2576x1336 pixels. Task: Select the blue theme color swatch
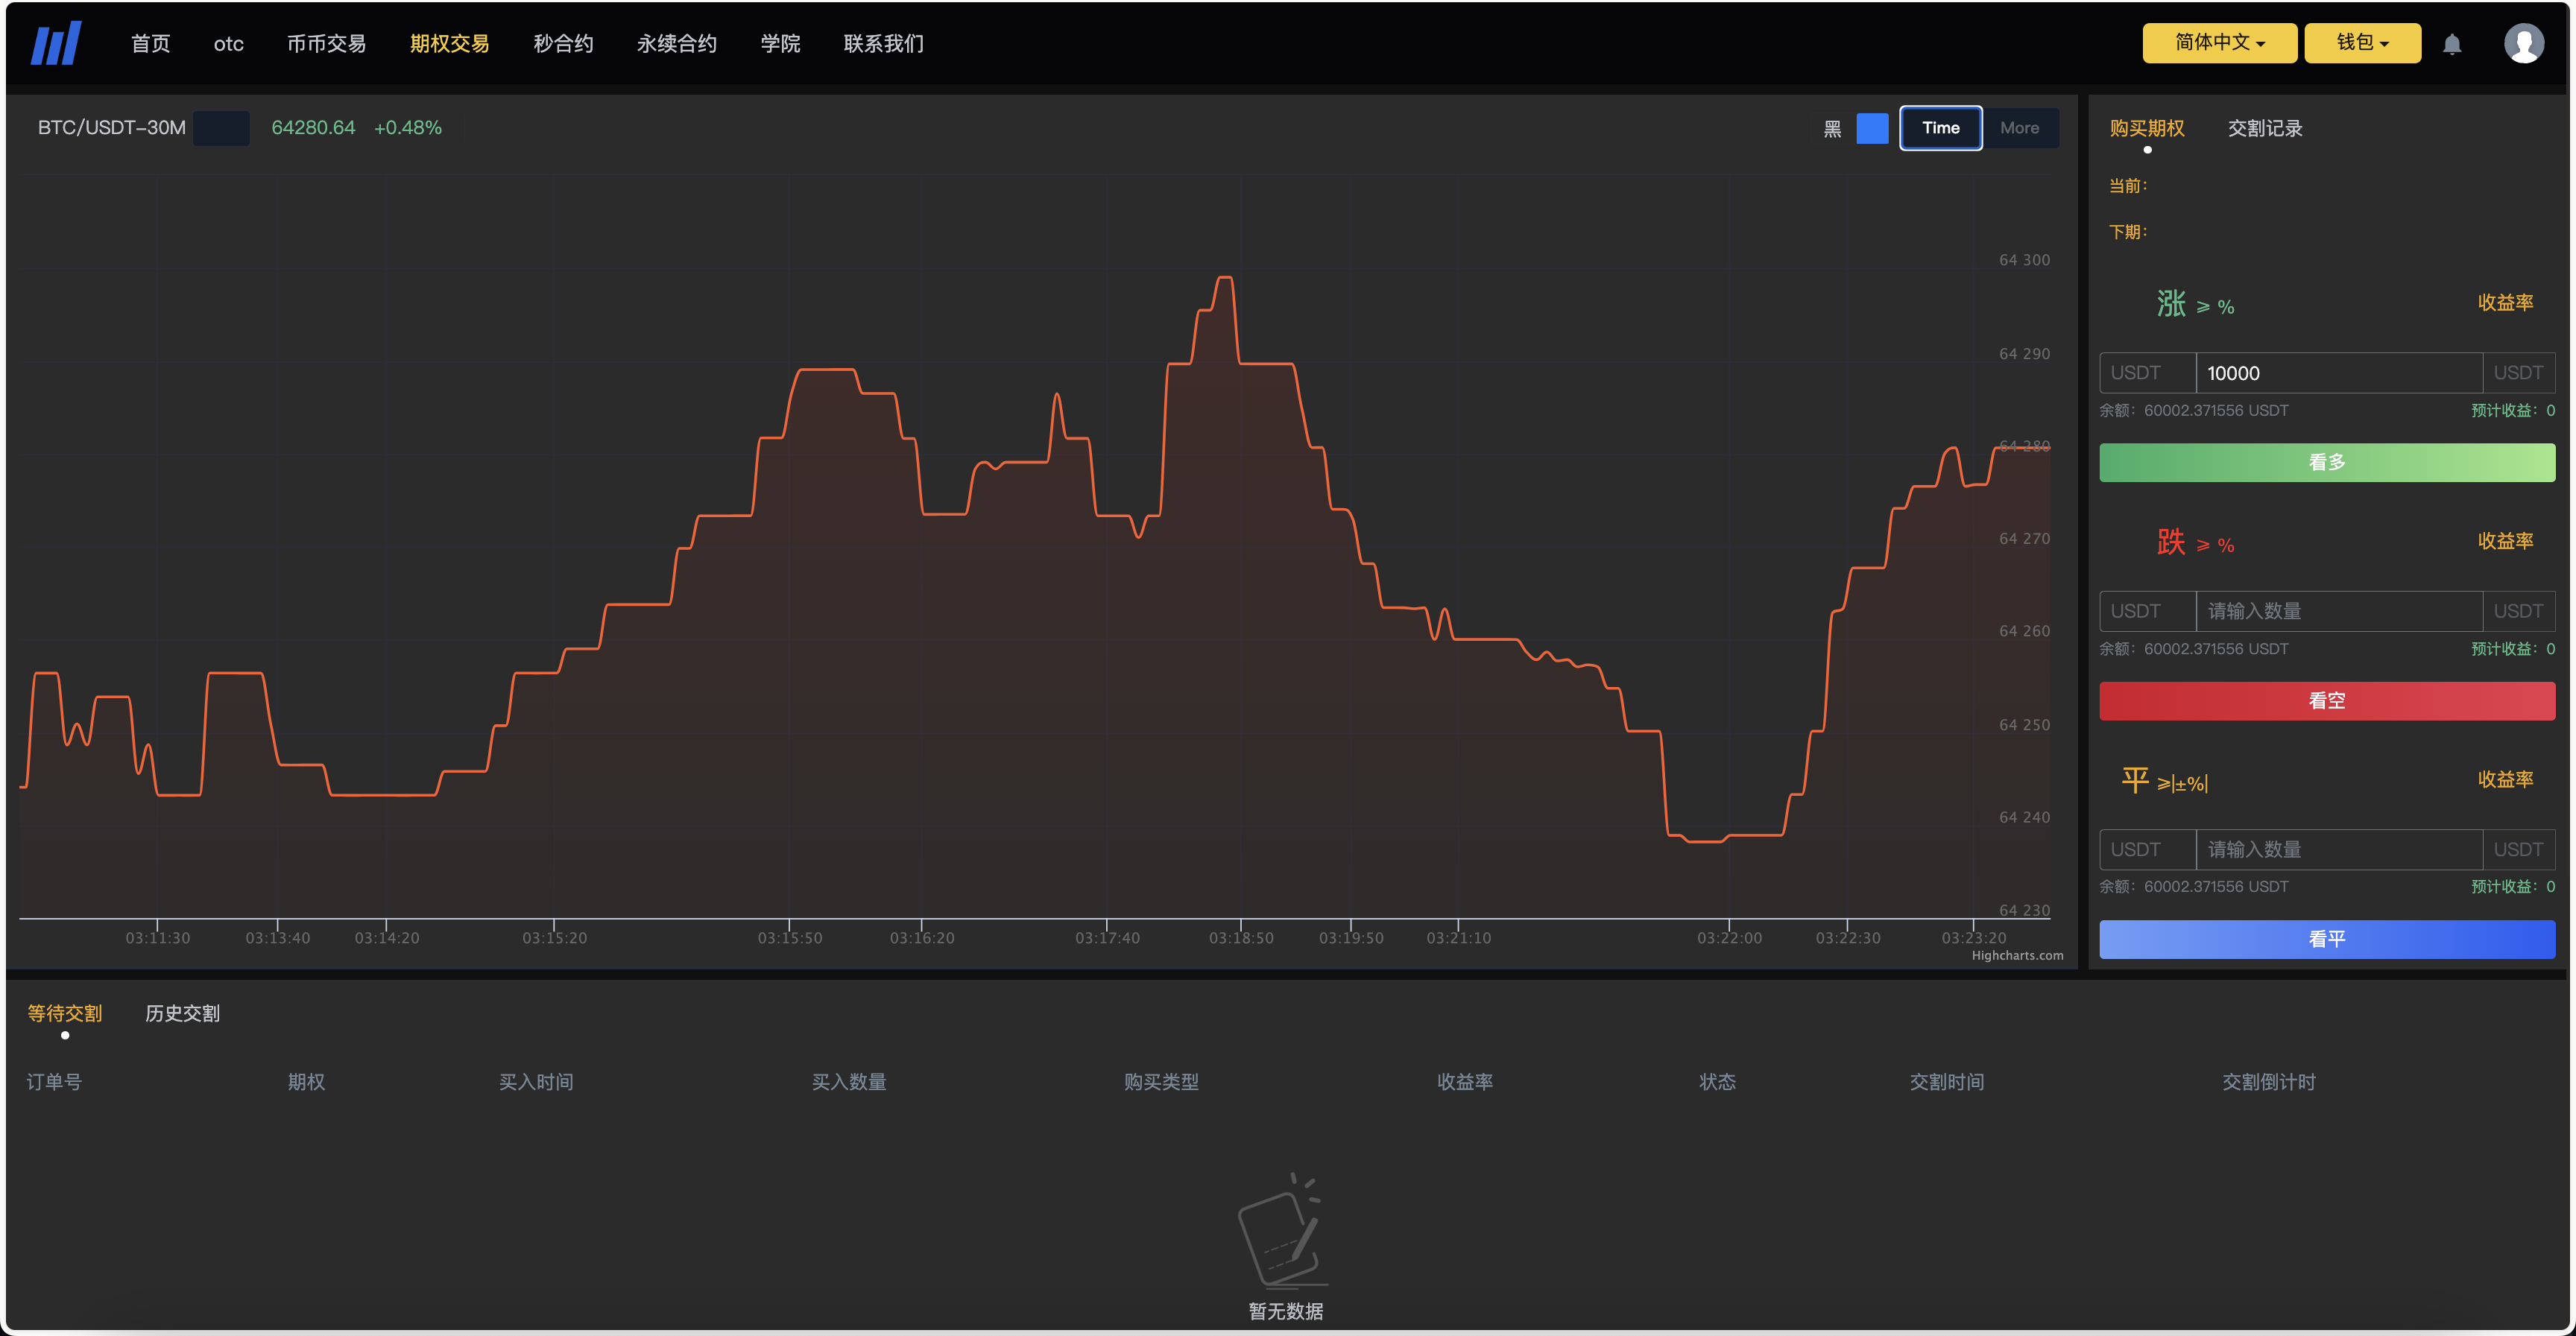[x=1872, y=128]
